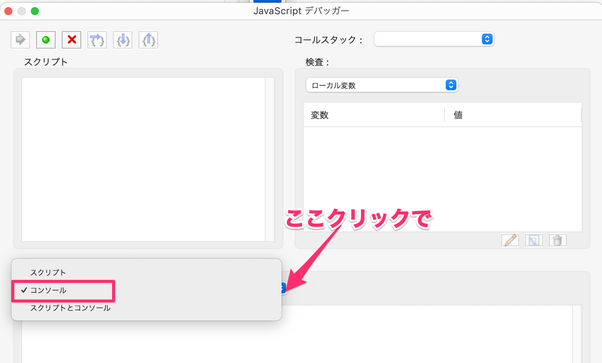This screenshot has height=363, width=602.
Task: Toggle the green circle breakpoint button
Action: click(46, 40)
